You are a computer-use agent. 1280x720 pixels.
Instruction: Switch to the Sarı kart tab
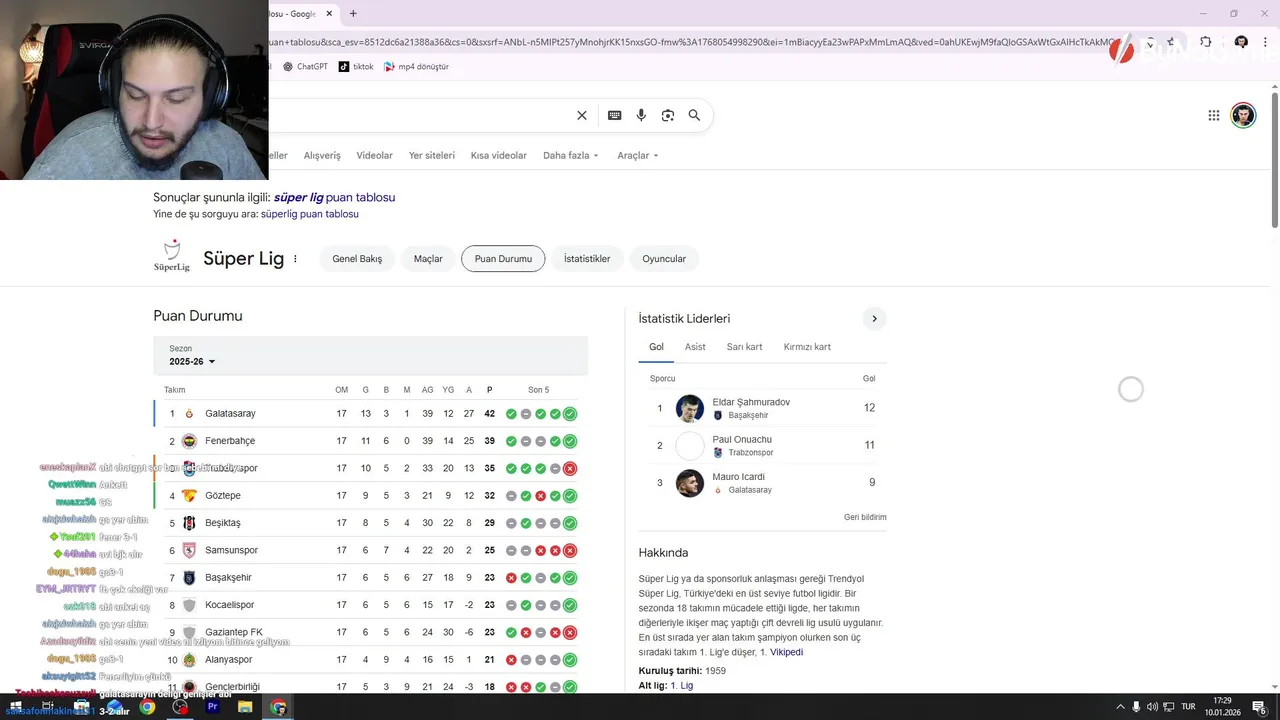click(x=744, y=347)
